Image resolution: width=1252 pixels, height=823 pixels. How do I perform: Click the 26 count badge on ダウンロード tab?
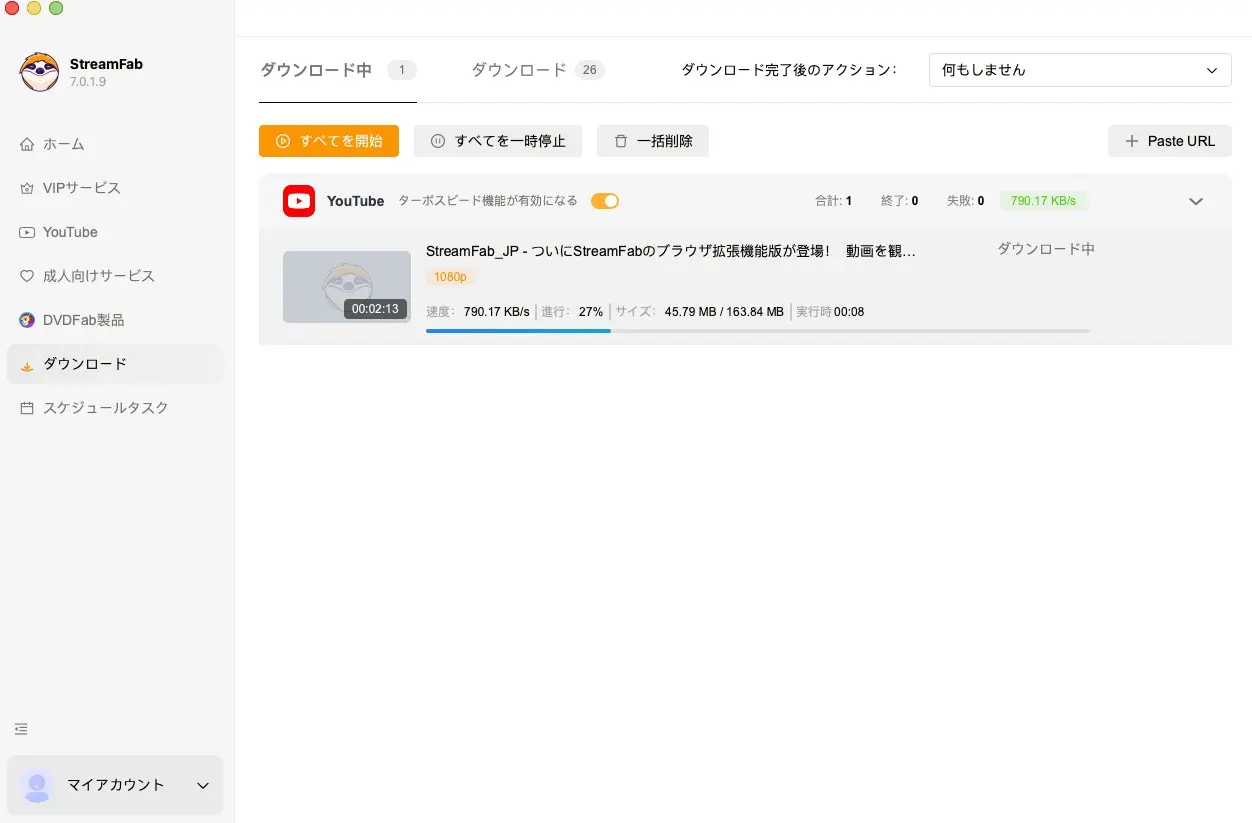coord(590,70)
